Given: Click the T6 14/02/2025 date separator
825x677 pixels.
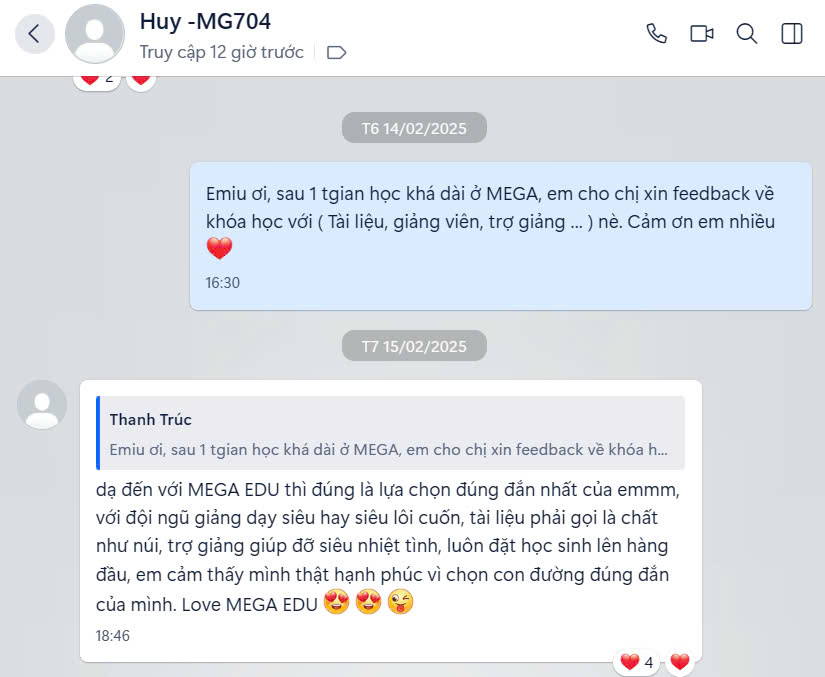Looking at the screenshot, I should [414, 128].
